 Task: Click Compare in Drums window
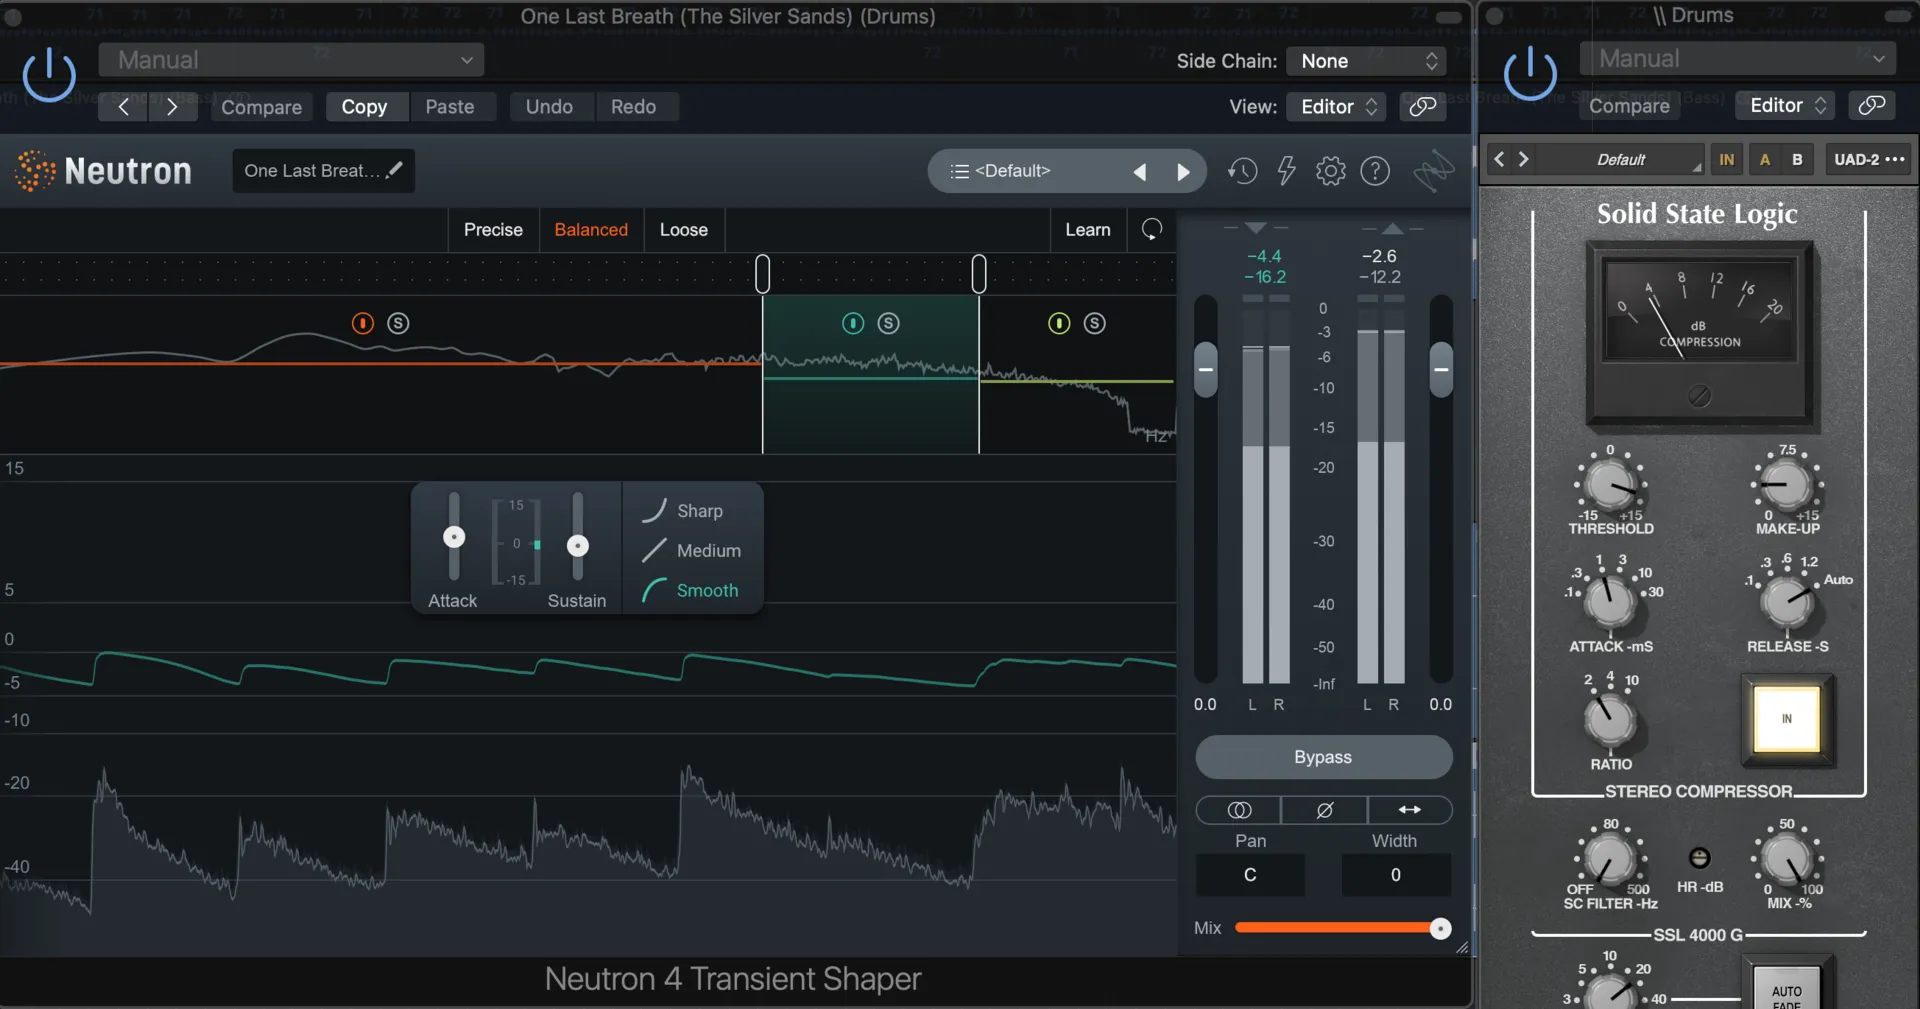[x=1629, y=106]
